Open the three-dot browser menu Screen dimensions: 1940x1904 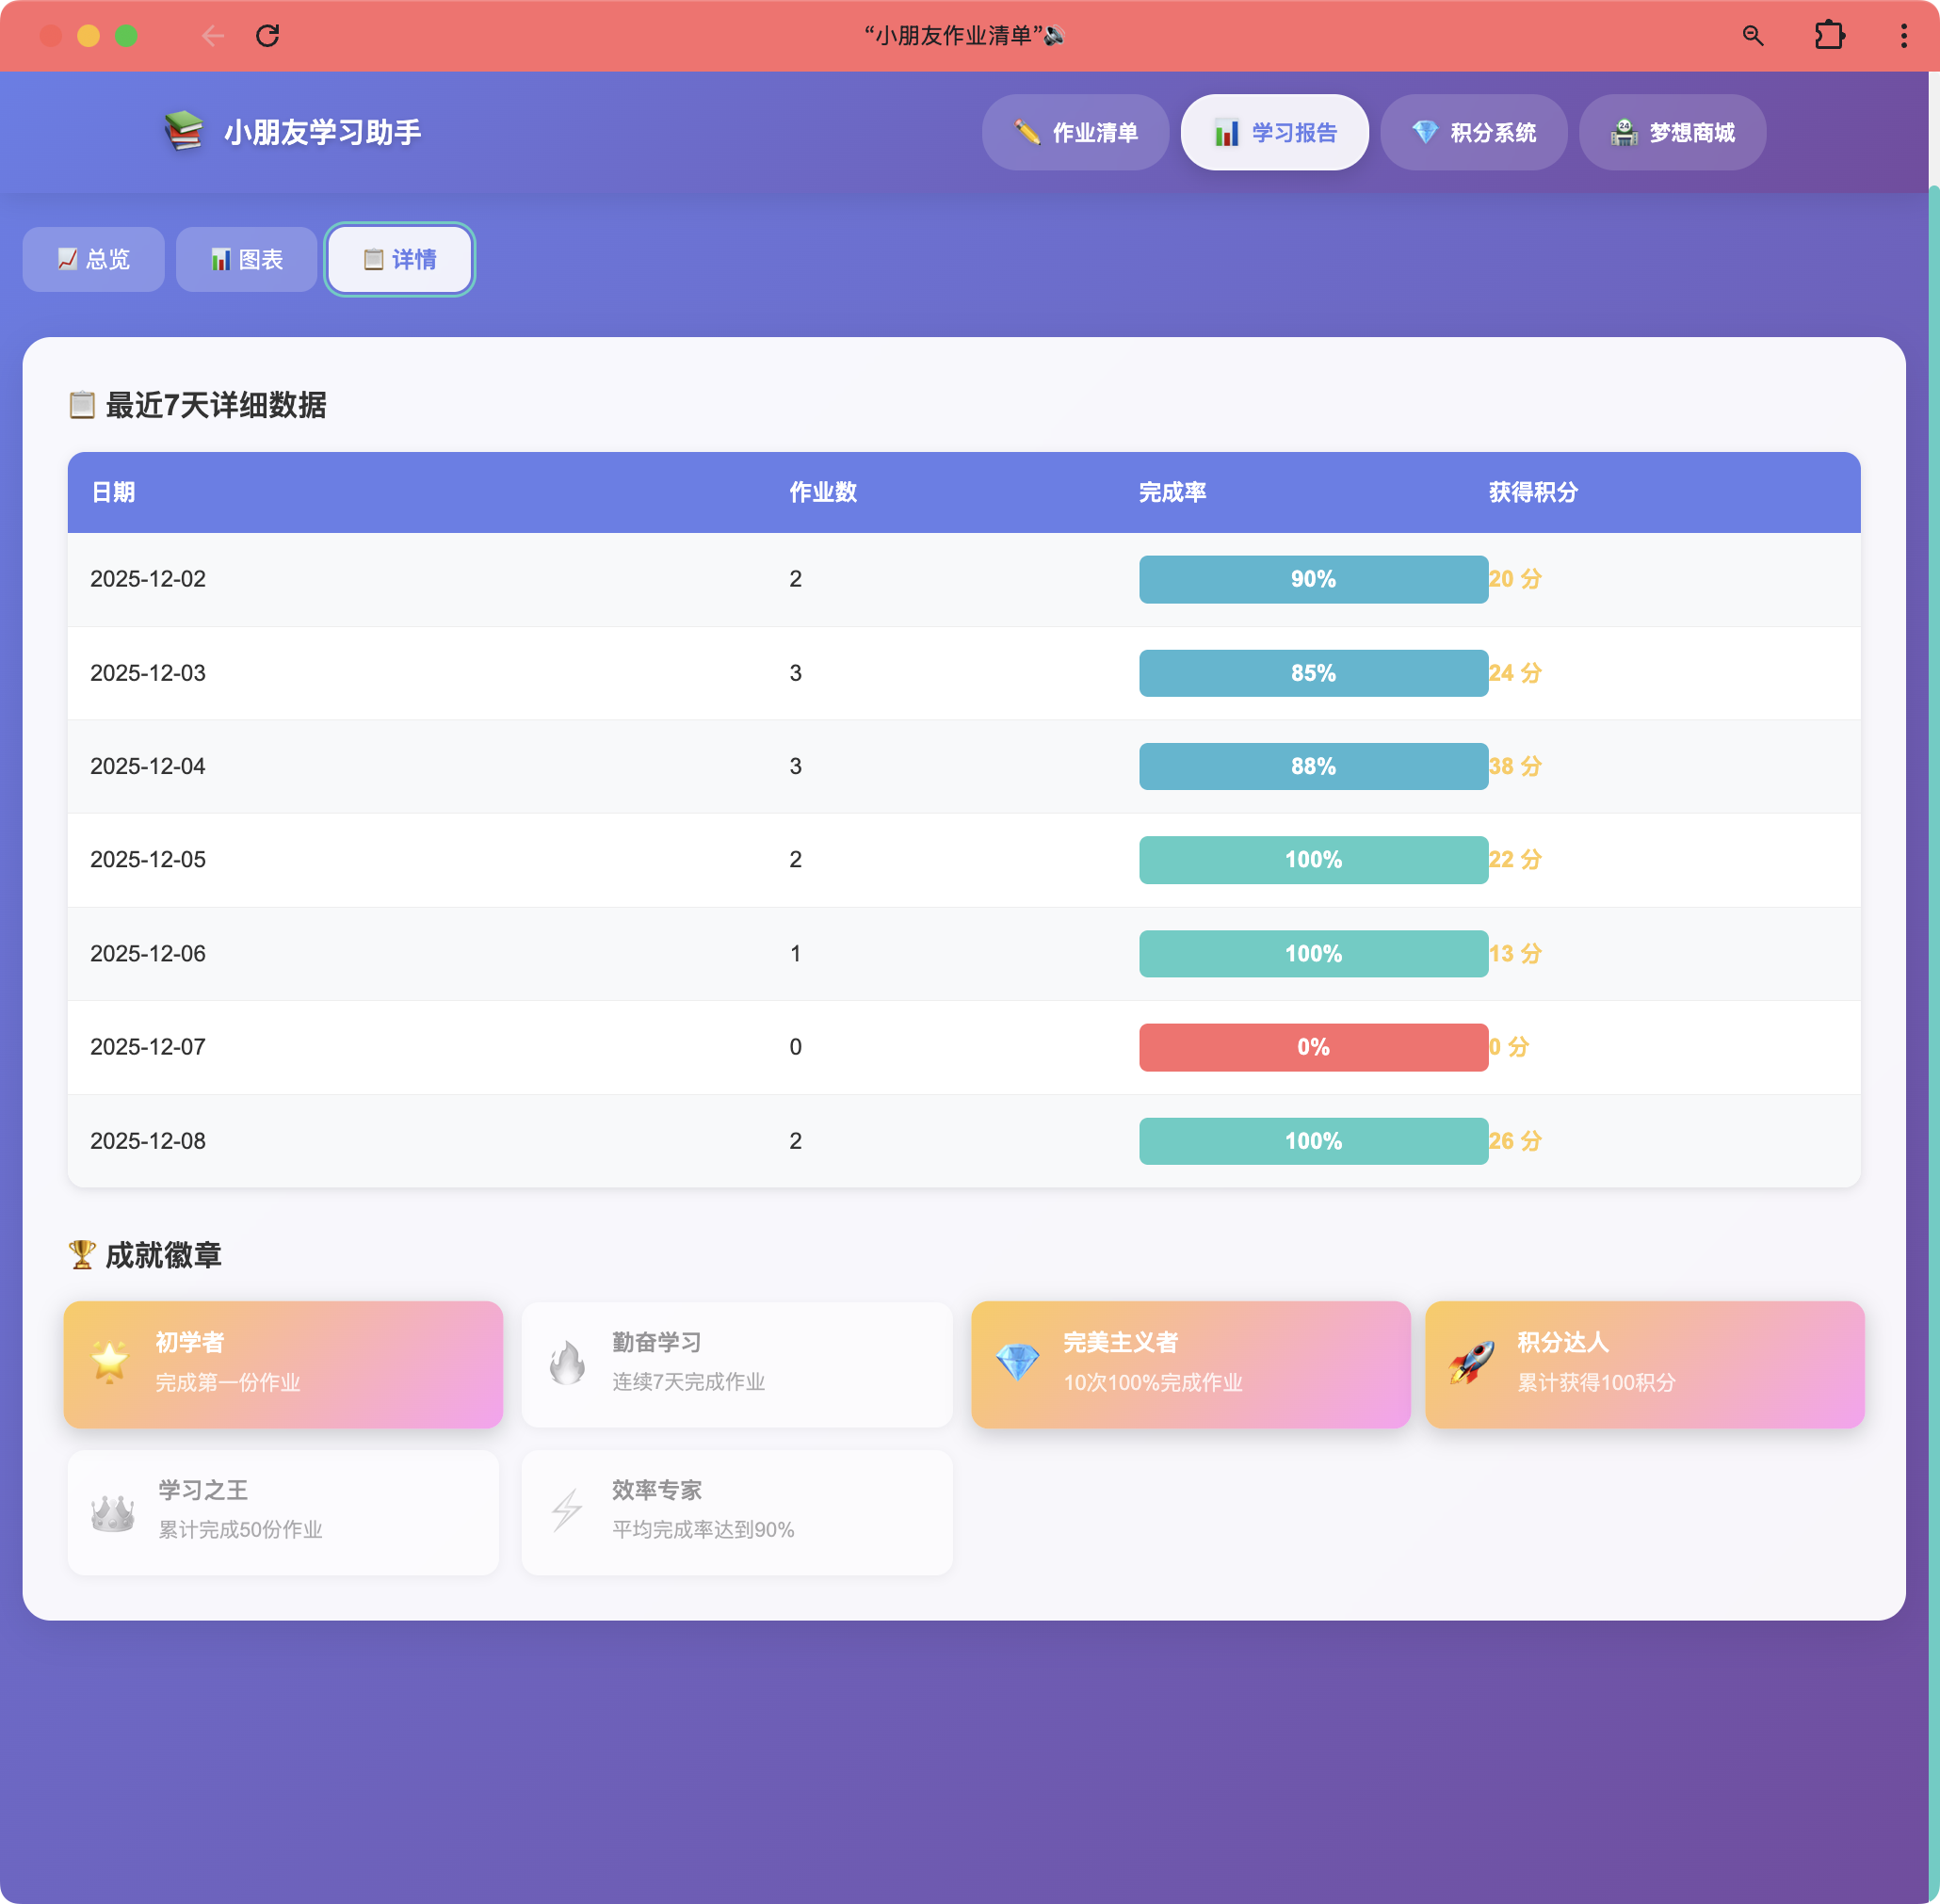pyautogui.click(x=1903, y=36)
